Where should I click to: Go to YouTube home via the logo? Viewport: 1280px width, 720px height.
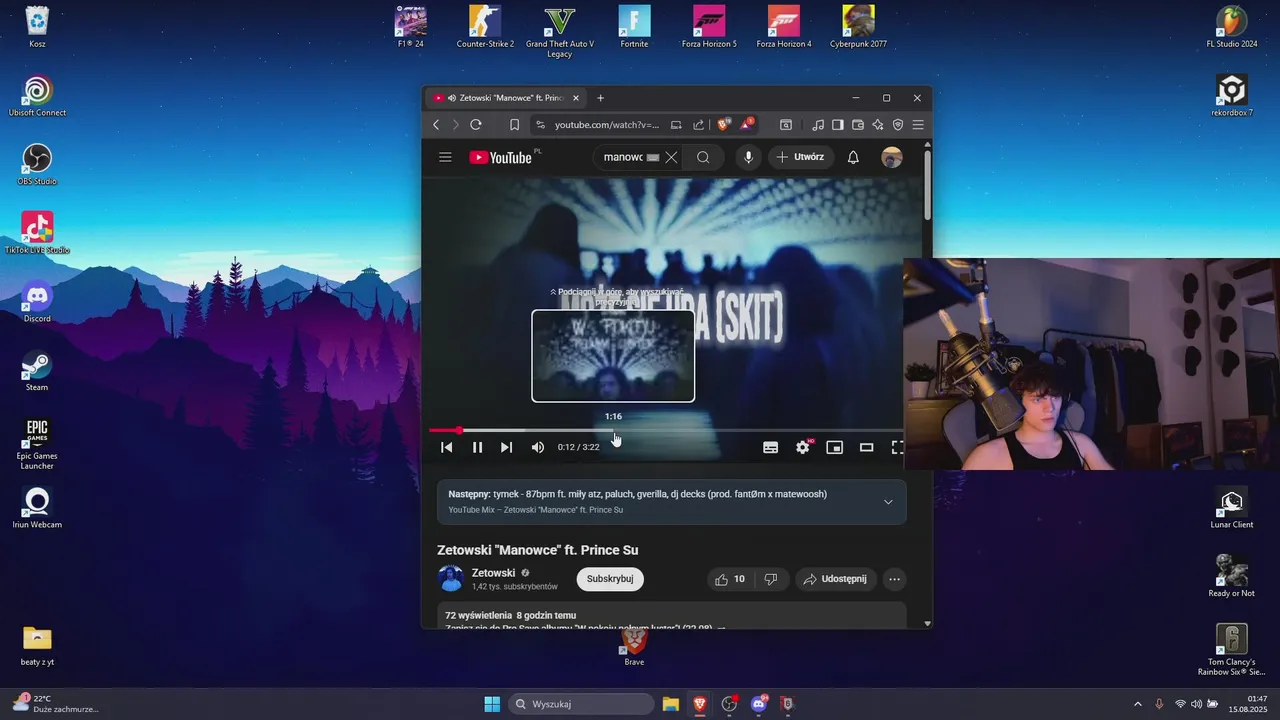(x=501, y=157)
